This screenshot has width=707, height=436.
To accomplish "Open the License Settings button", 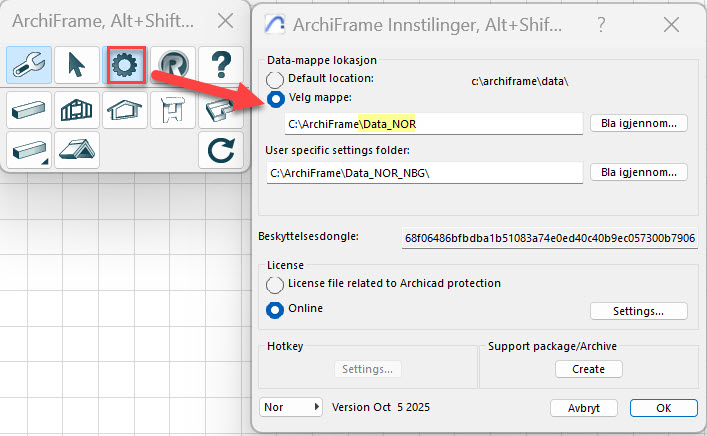I will [x=638, y=311].
